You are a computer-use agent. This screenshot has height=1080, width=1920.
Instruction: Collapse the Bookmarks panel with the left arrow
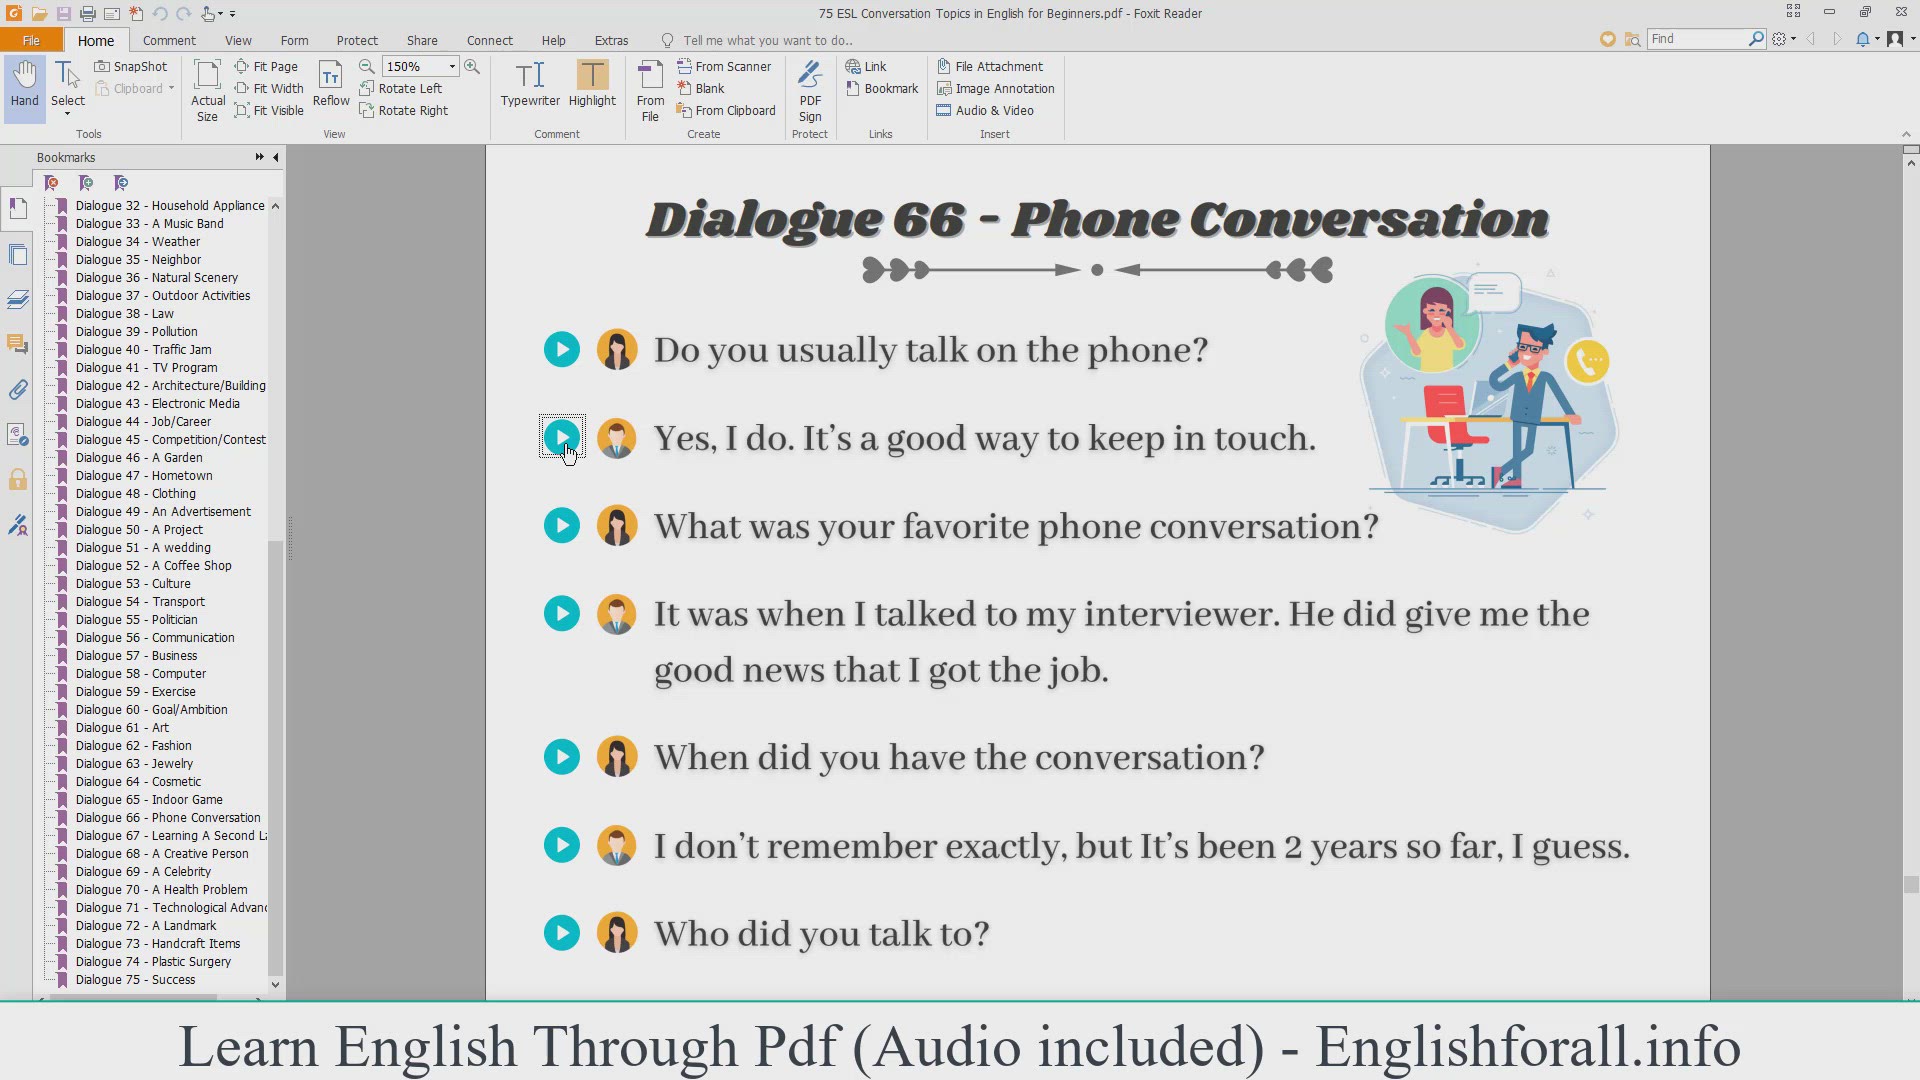[276, 157]
